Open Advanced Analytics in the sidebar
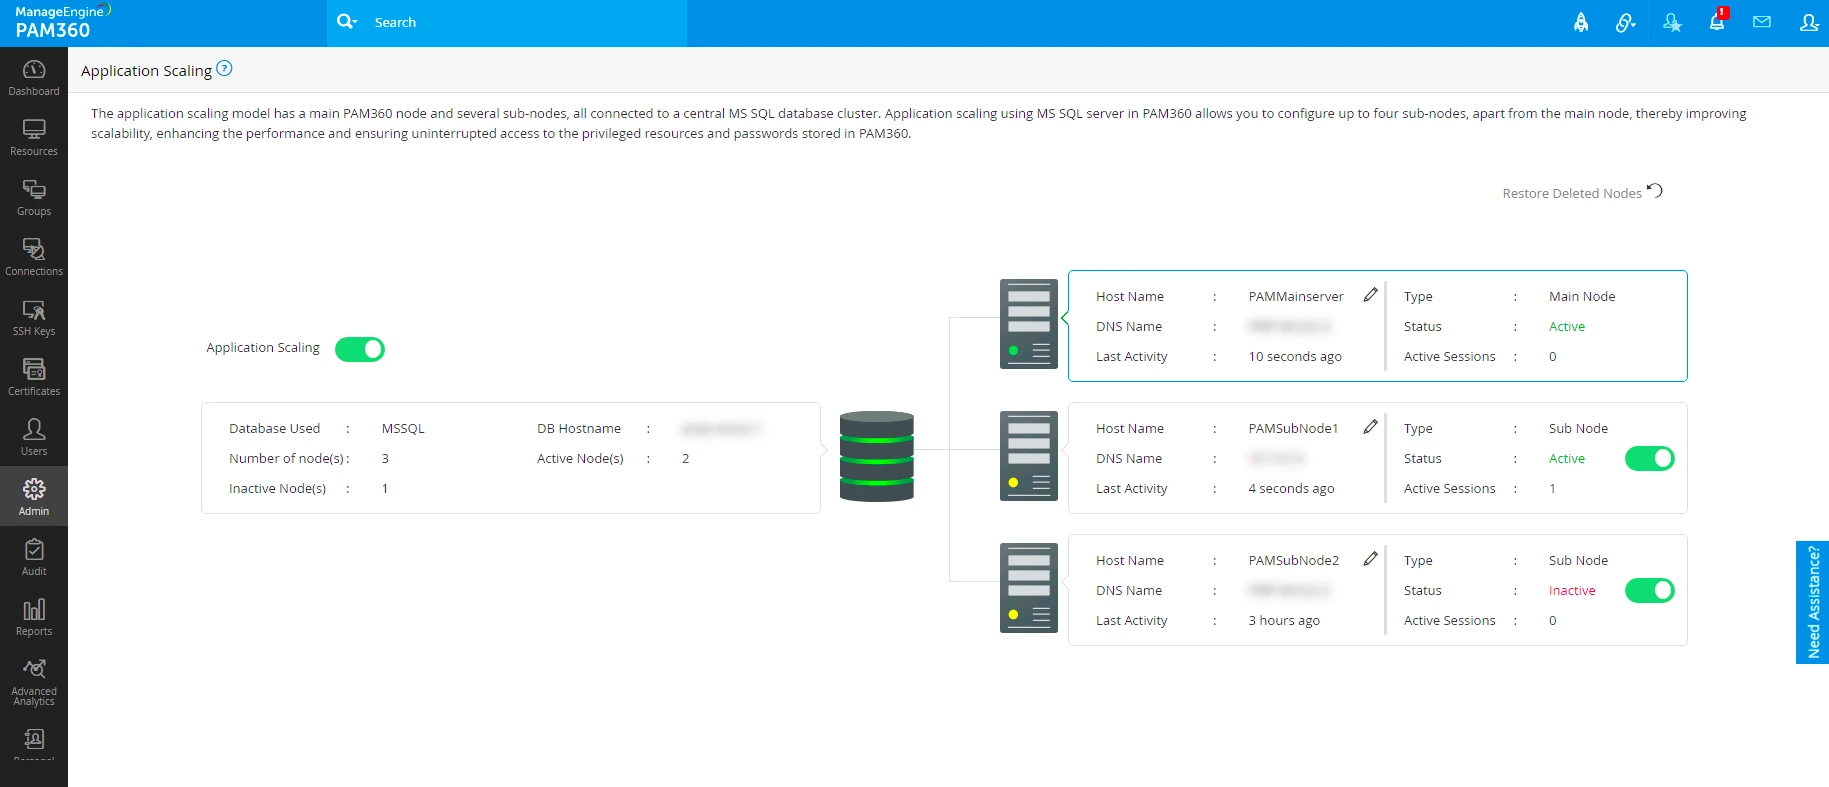The width and height of the screenshot is (1829, 787). pos(34,682)
